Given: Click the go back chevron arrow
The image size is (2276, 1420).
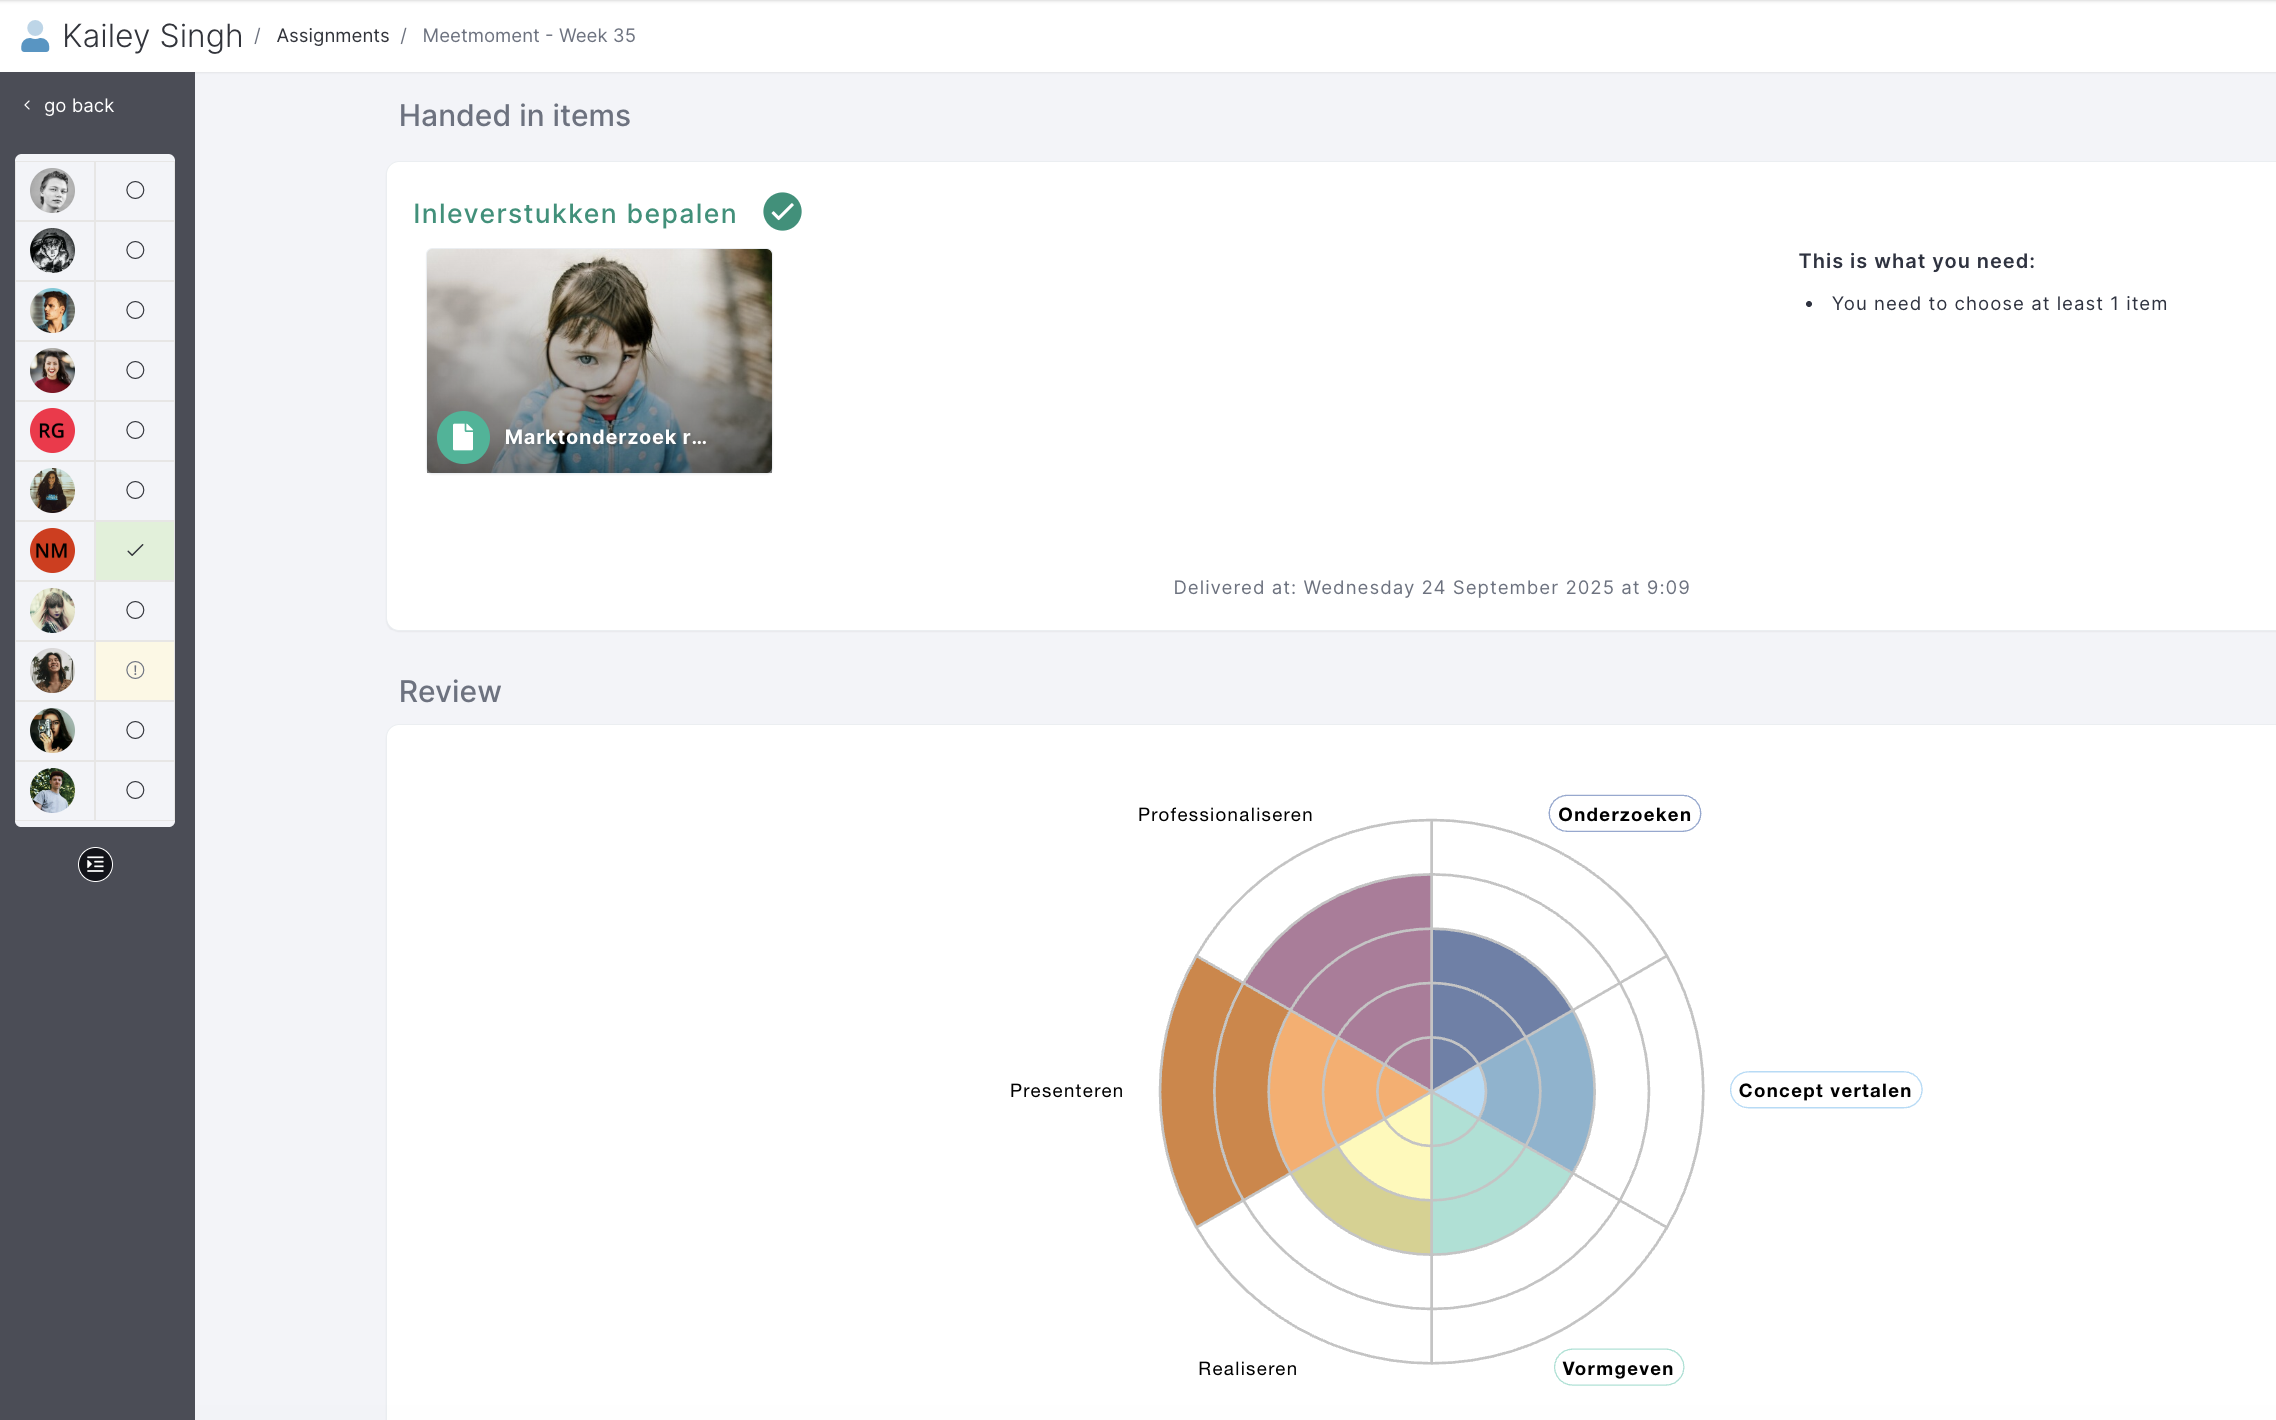Looking at the screenshot, I should point(28,105).
